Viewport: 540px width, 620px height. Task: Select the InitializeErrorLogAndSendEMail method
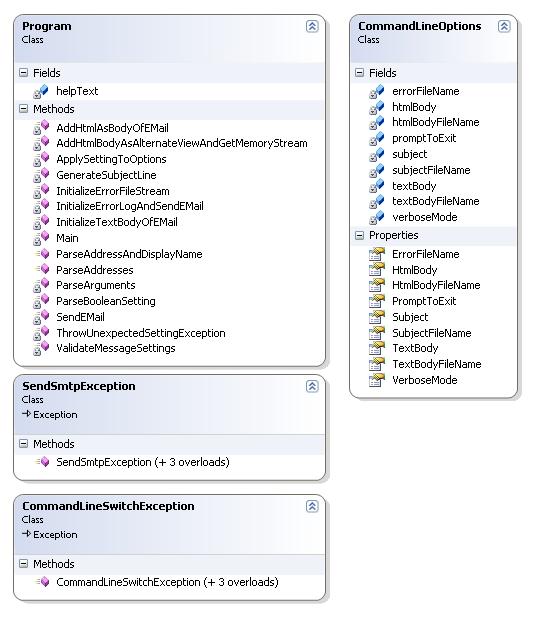click(x=130, y=206)
